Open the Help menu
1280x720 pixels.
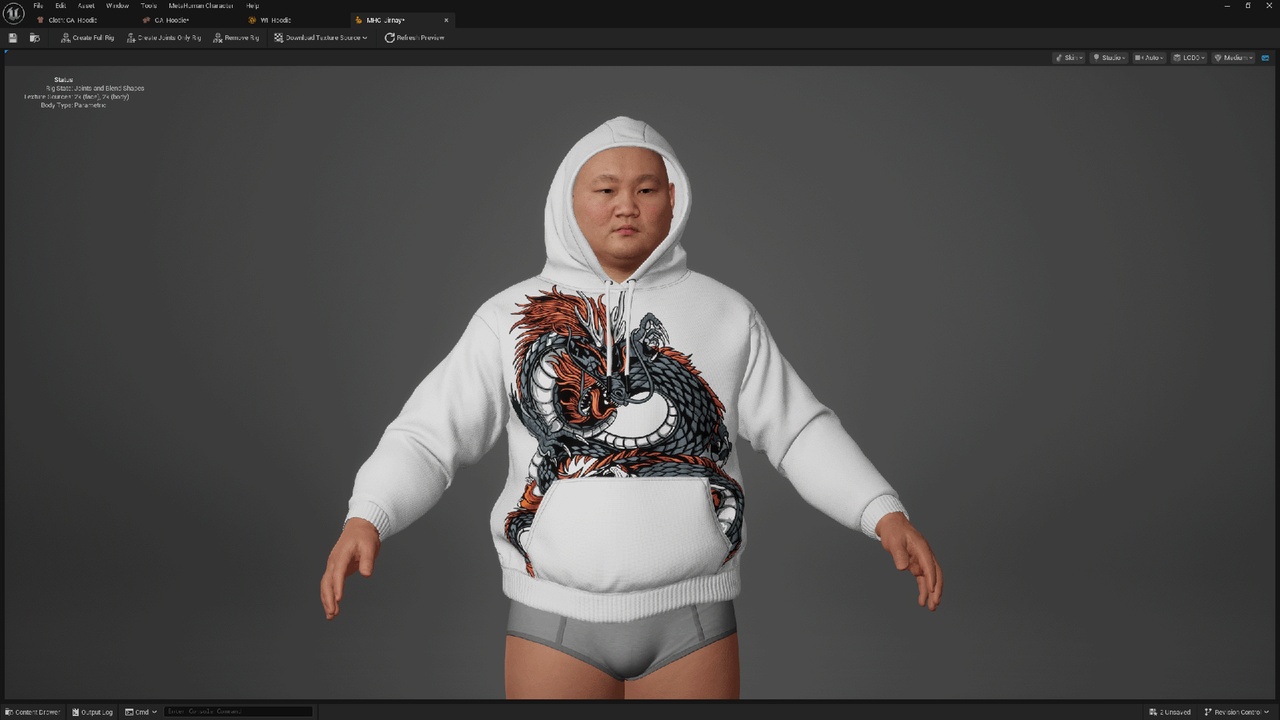[252, 5]
